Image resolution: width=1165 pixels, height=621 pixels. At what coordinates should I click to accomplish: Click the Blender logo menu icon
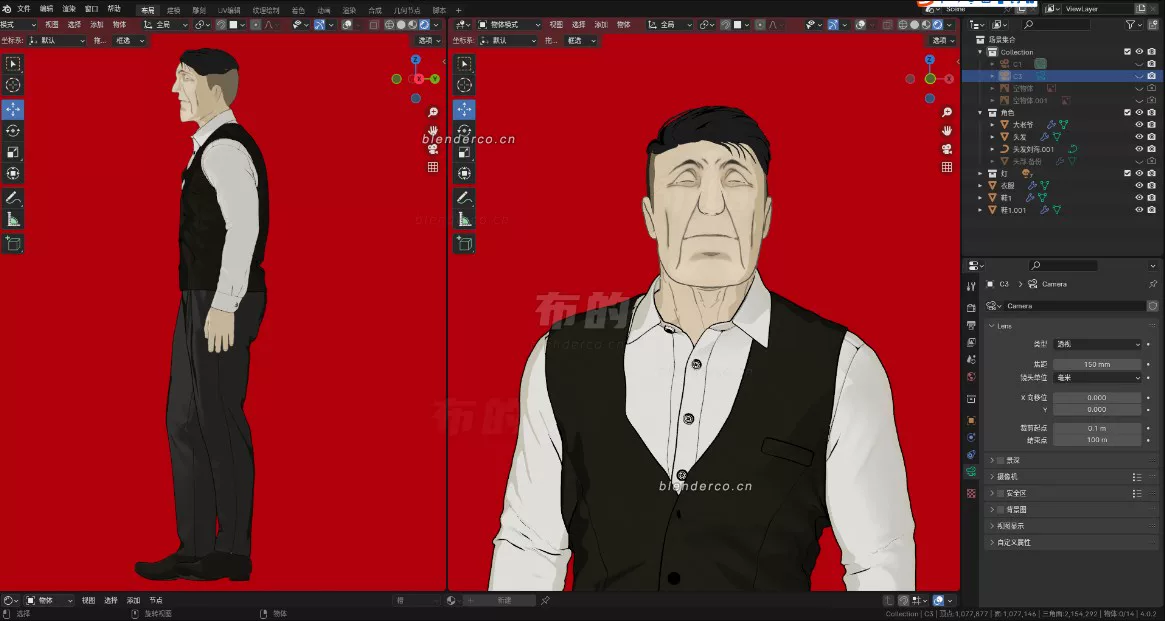click(x=7, y=9)
